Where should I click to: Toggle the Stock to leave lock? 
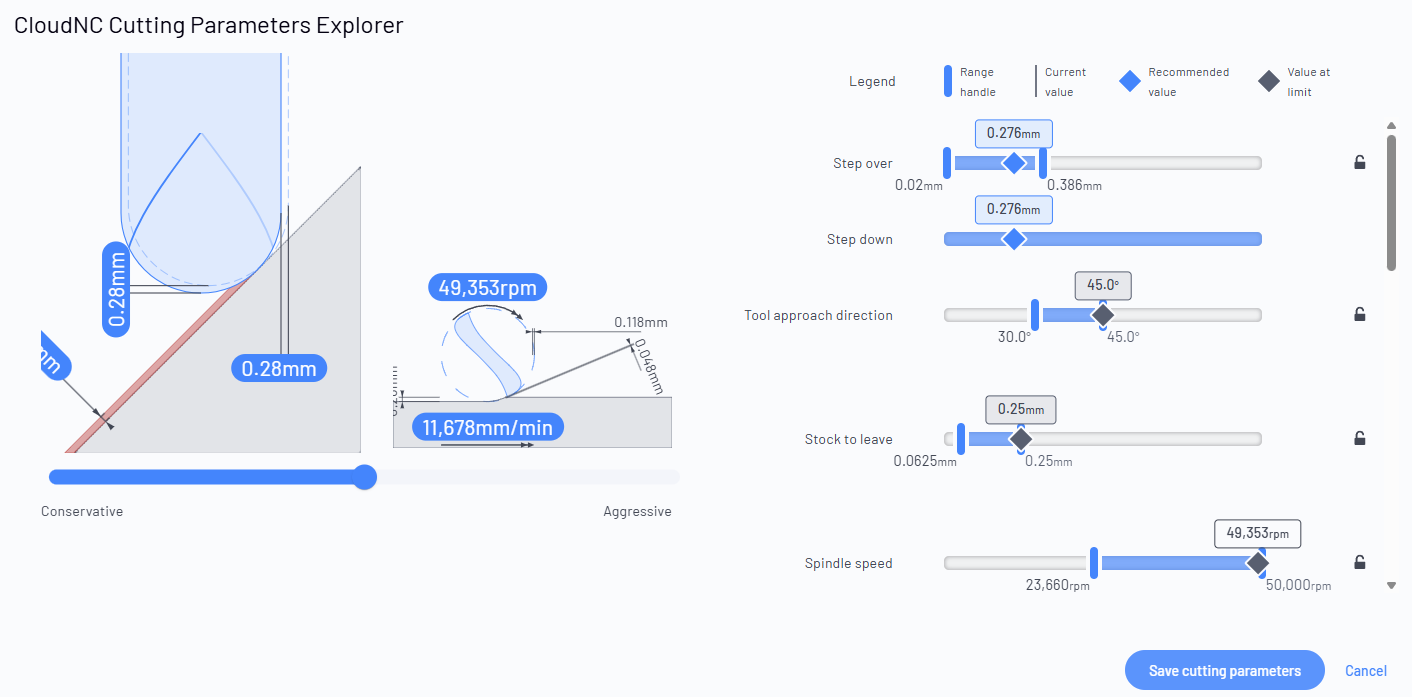tap(1359, 438)
